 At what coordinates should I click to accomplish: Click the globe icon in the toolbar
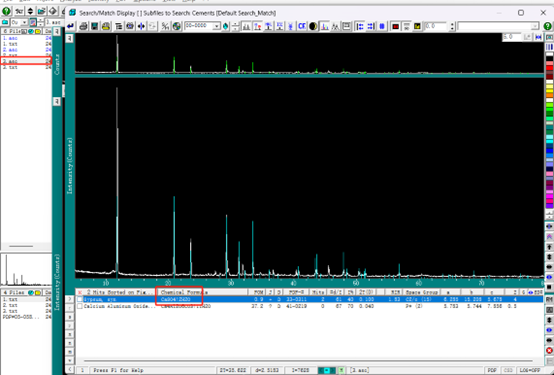[177, 26]
